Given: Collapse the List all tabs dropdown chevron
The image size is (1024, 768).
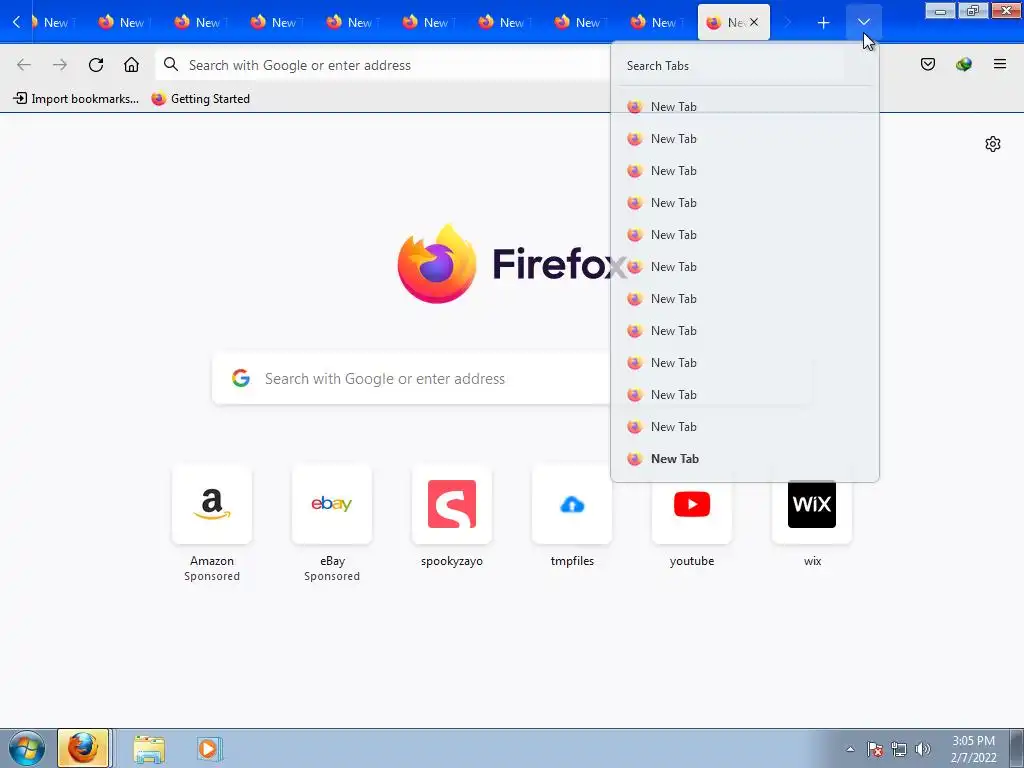Looking at the screenshot, I should coord(863,23).
